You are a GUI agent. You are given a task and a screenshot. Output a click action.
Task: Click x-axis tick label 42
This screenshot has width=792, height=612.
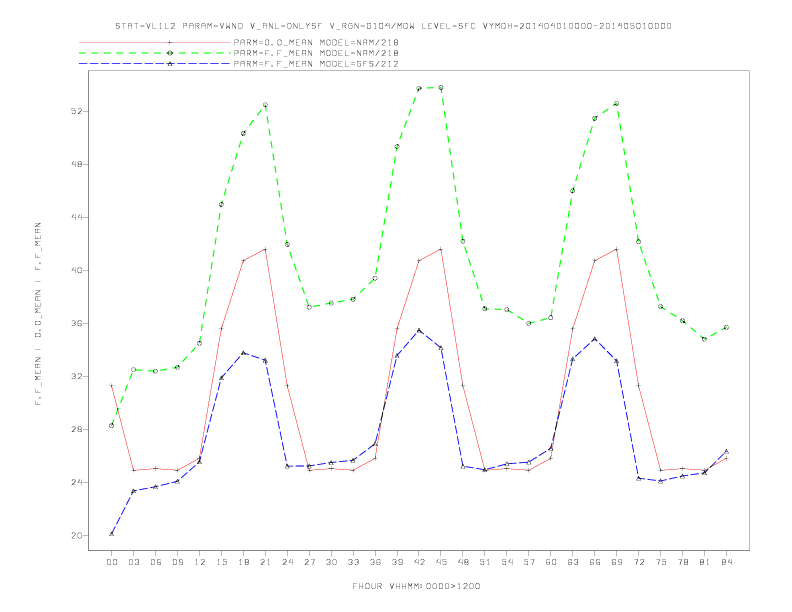coord(419,562)
